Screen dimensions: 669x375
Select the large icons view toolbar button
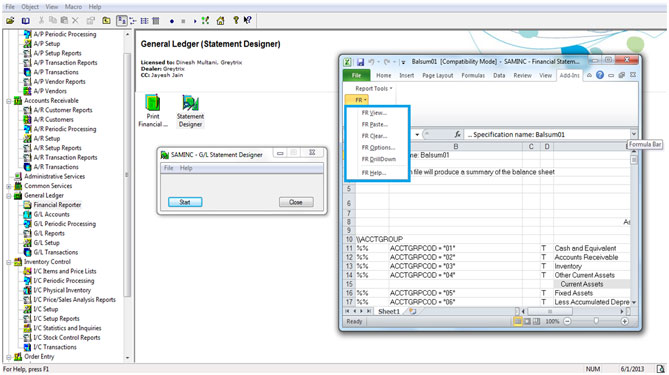[122, 20]
